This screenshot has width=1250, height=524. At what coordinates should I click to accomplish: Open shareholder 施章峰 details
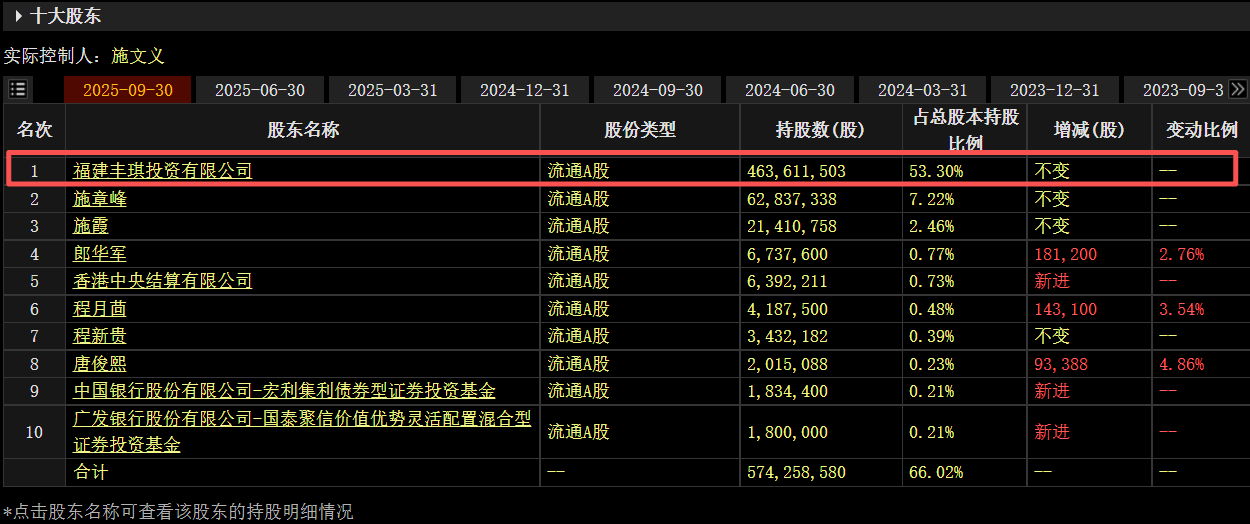point(100,199)
